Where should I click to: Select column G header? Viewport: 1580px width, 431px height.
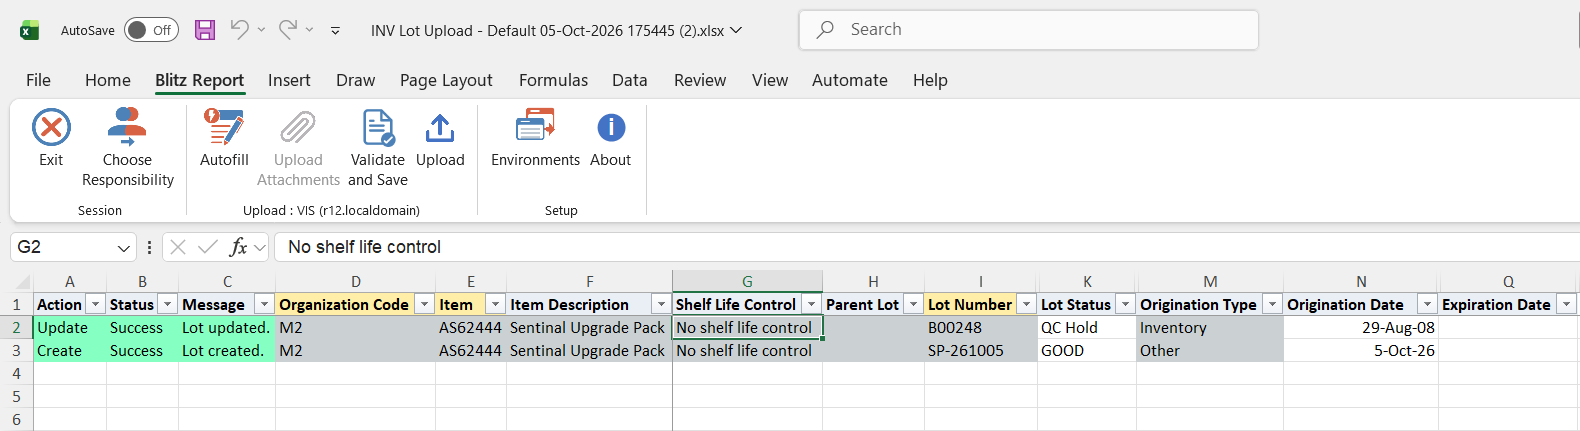[747, 282]
